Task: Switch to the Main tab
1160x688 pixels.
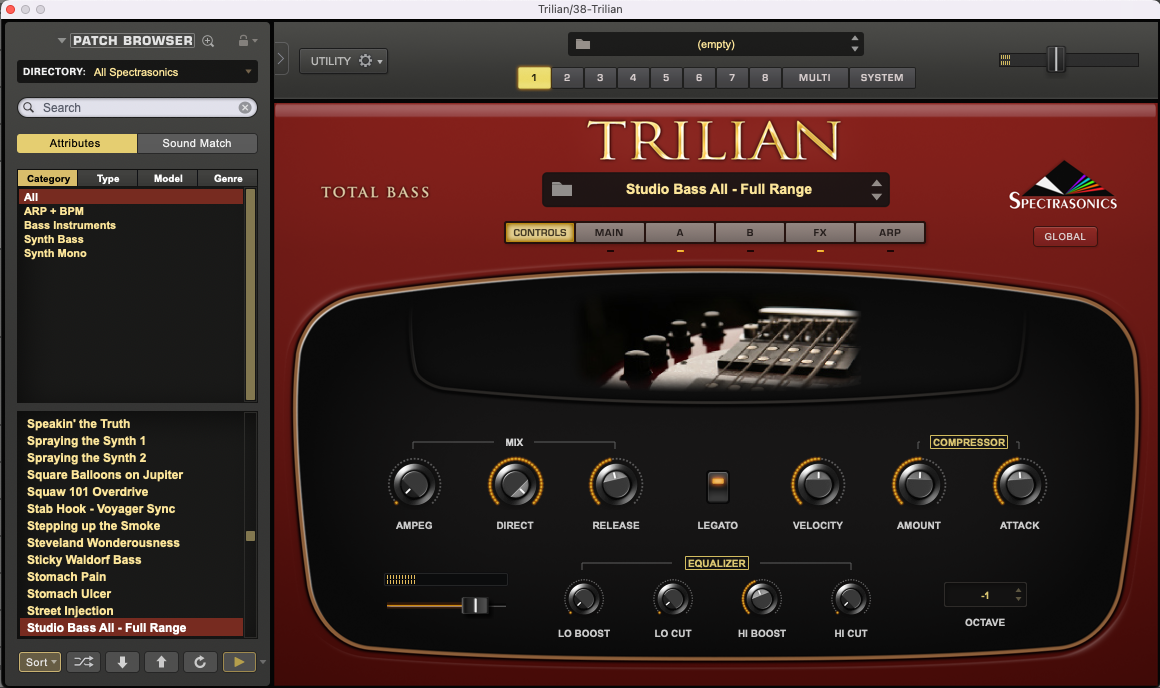Action: tap(609, 232)
